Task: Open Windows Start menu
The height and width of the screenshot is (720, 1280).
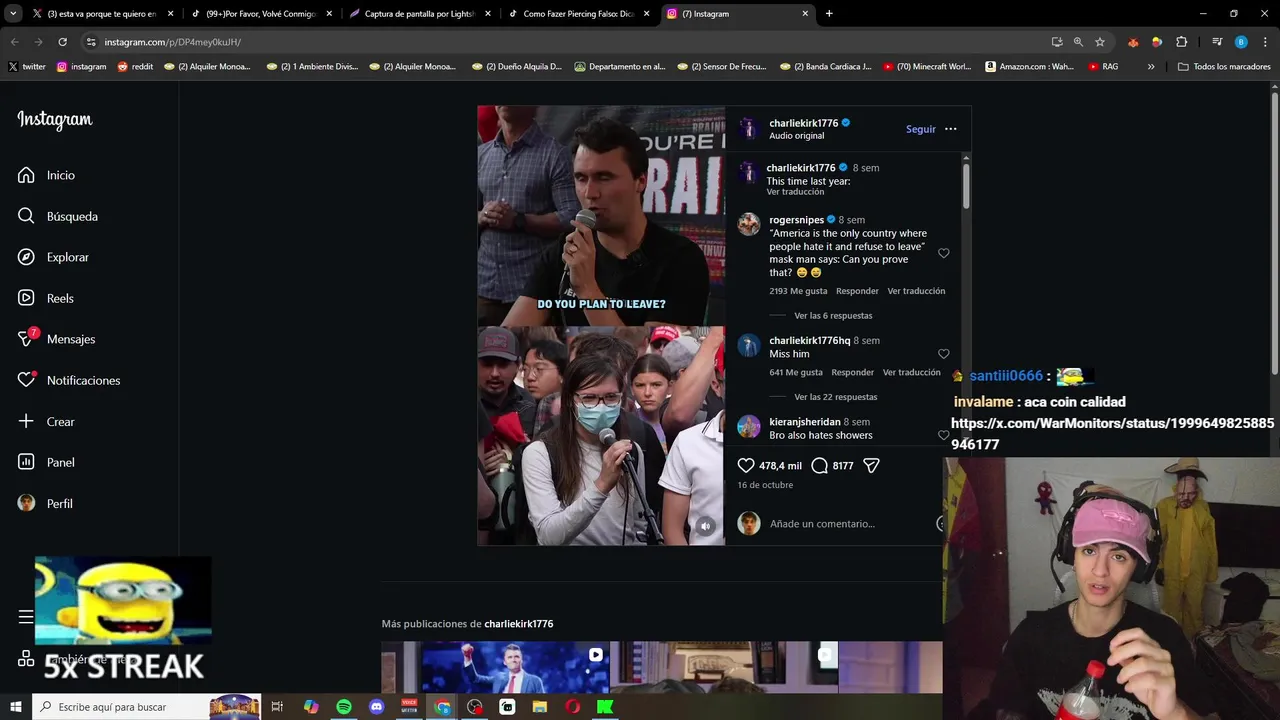Action: click(15, 707)
